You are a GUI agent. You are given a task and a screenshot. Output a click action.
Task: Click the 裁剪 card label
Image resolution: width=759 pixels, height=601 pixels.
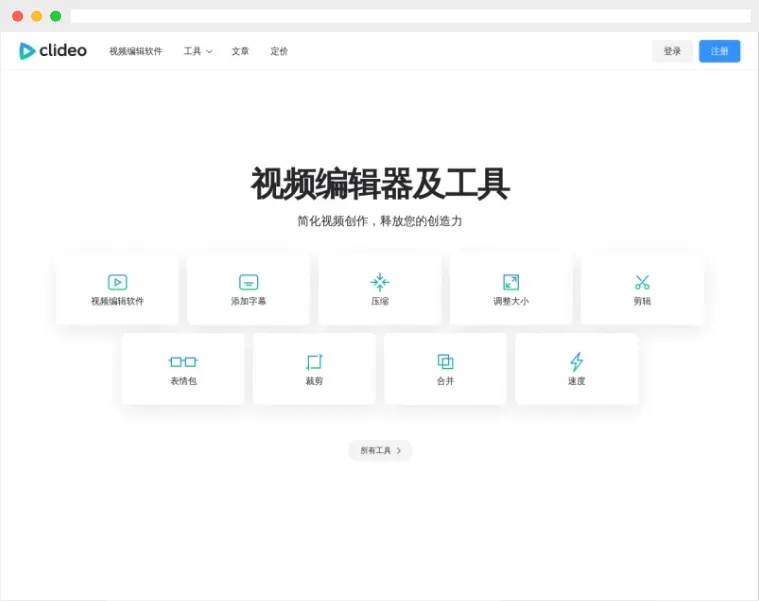click(314, 381)
